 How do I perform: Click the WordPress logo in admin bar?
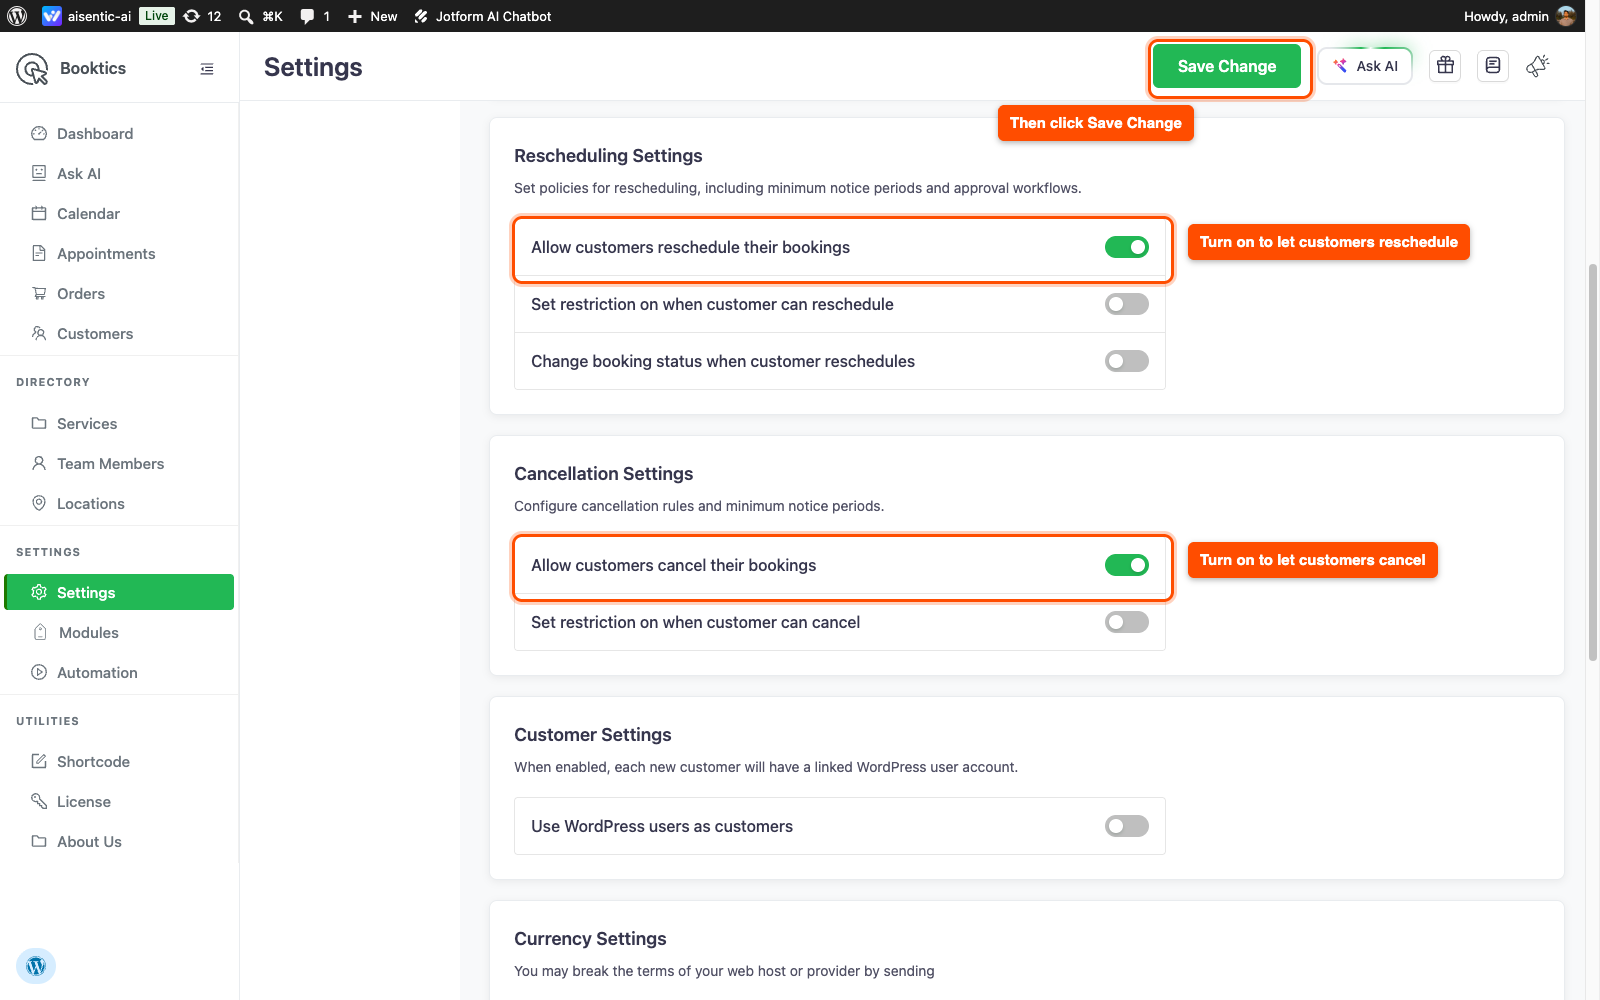(17, 16)
